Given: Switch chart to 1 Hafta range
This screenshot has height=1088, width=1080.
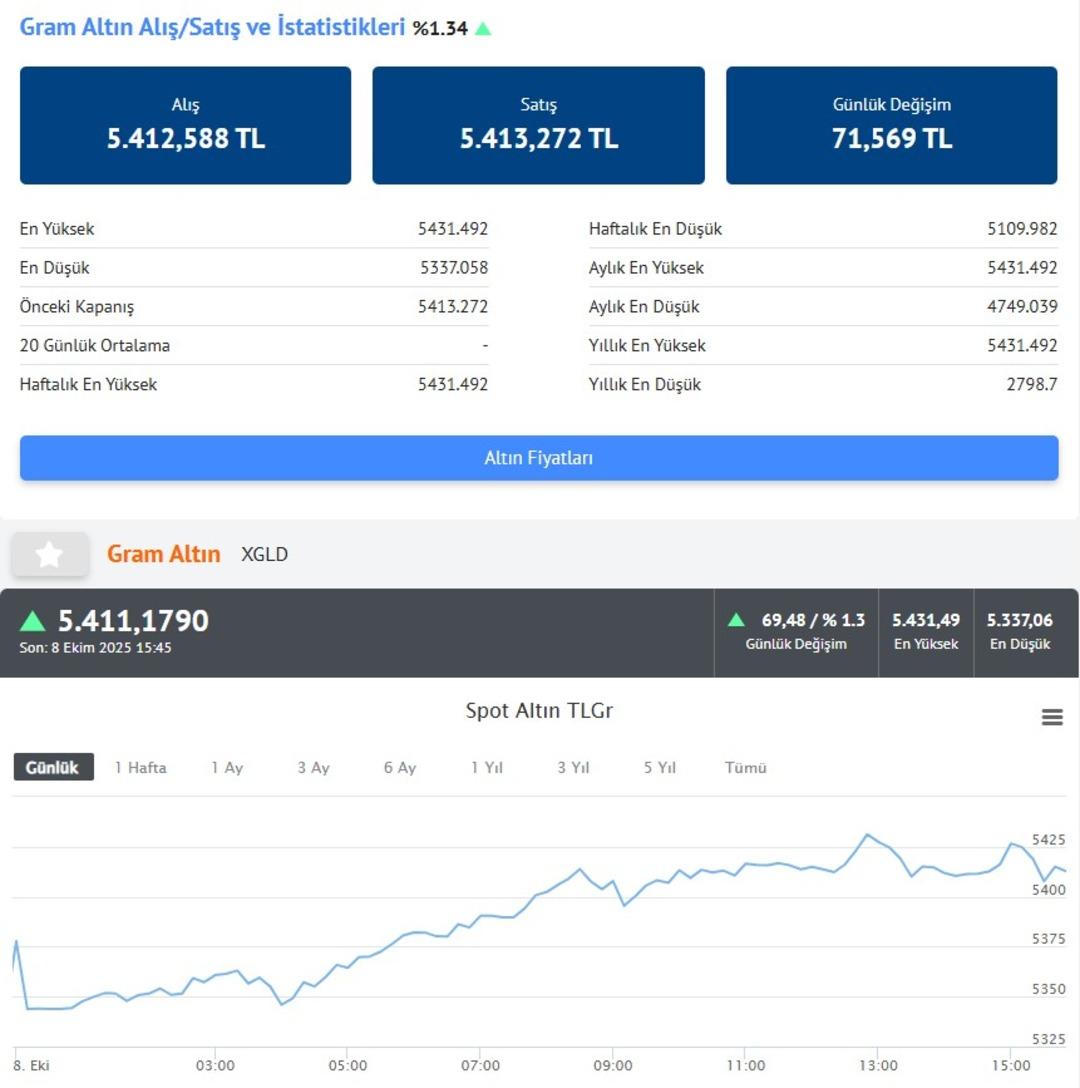Looking at the screenshot, I should pyautogui.click(x=140, y=768).
